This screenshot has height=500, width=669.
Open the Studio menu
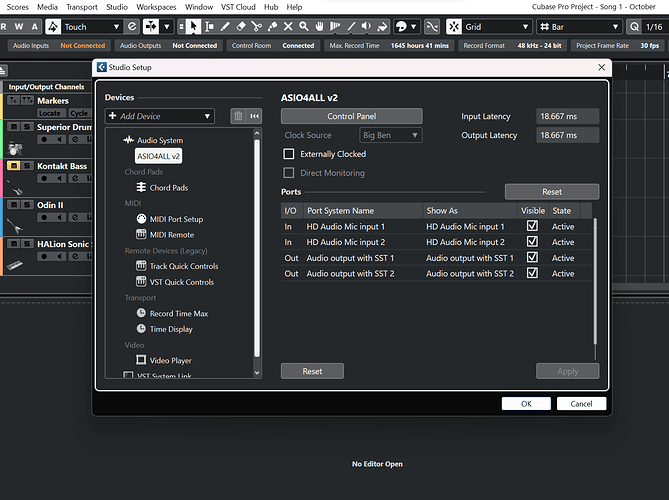[x=117, y=7]
